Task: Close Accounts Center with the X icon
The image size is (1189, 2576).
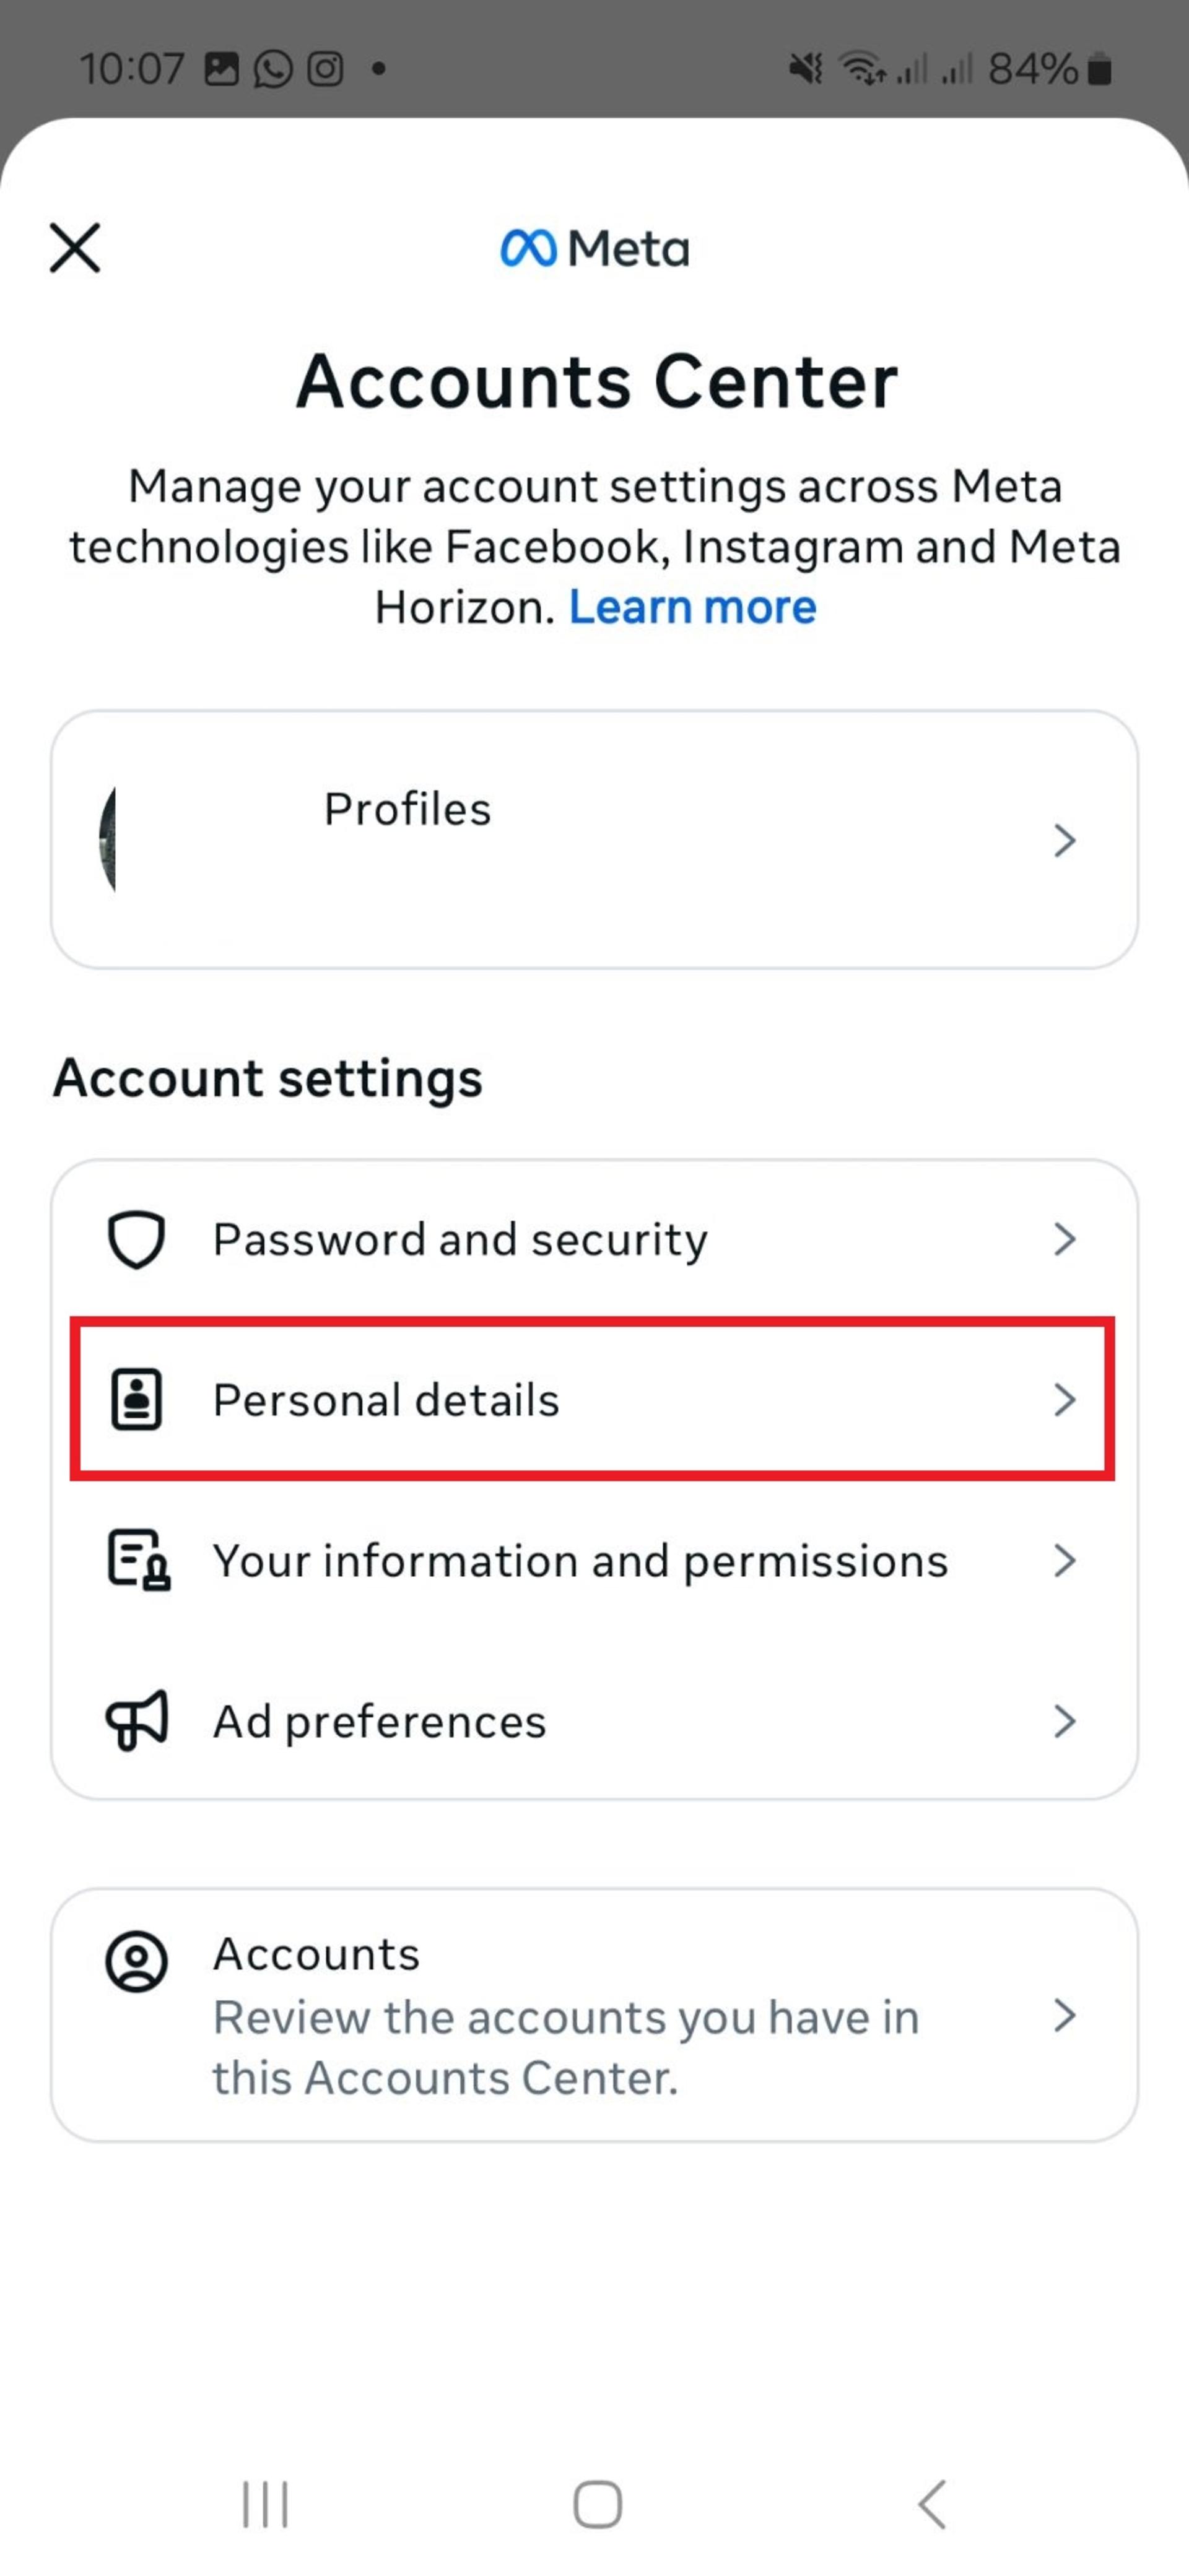Action: click(75, 247)
